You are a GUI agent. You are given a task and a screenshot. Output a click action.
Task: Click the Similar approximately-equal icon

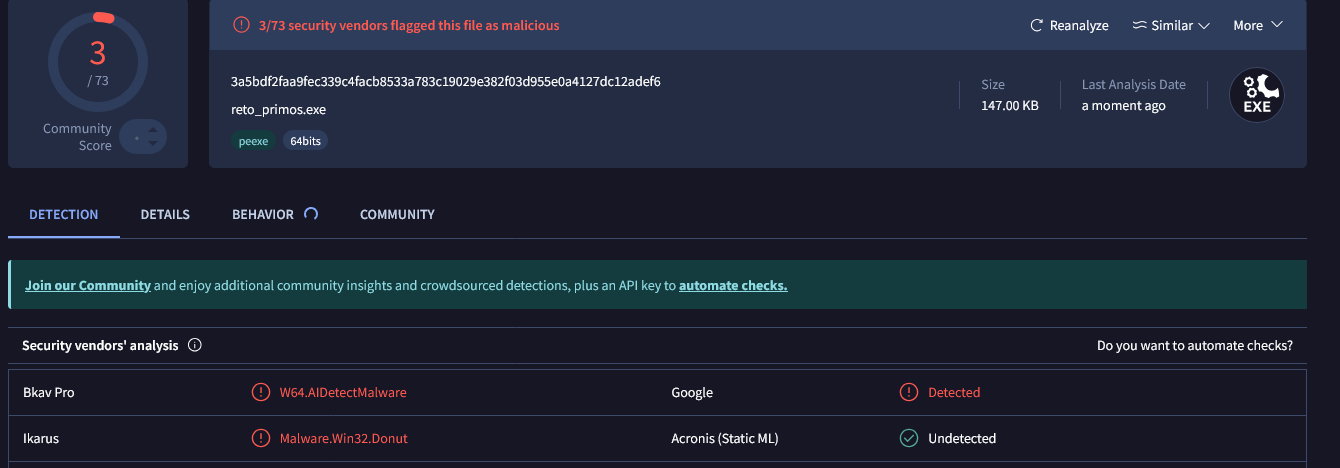point(1139,25)
